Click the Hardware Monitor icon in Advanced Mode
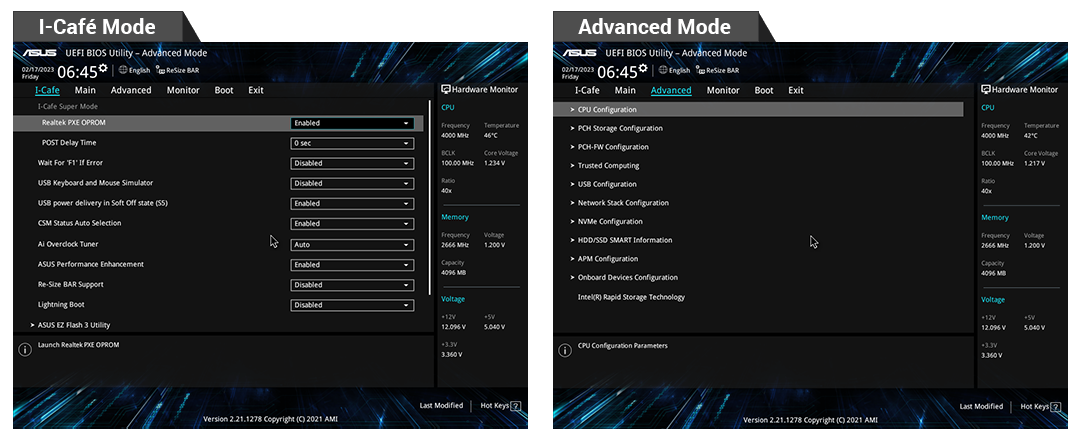1079x438 pixels. coord(985,89)
